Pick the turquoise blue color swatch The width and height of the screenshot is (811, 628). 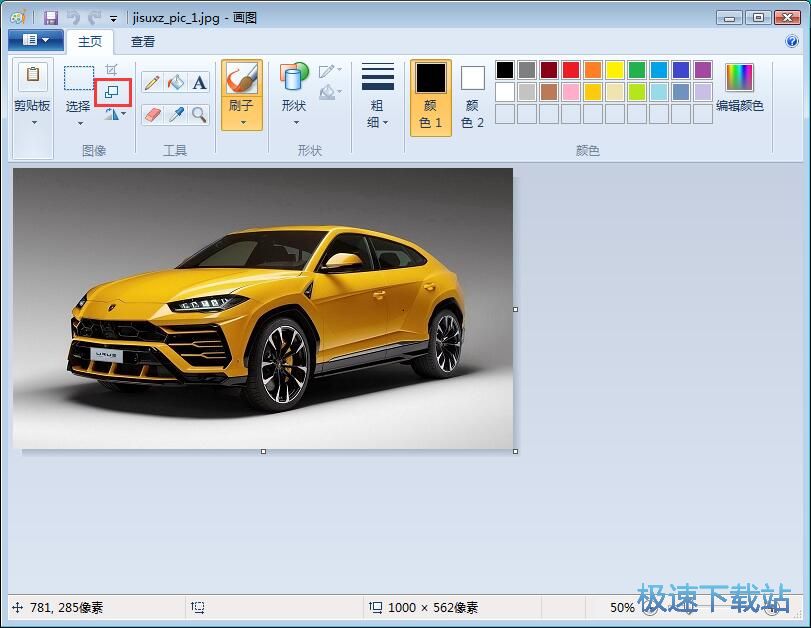point(659,70)
